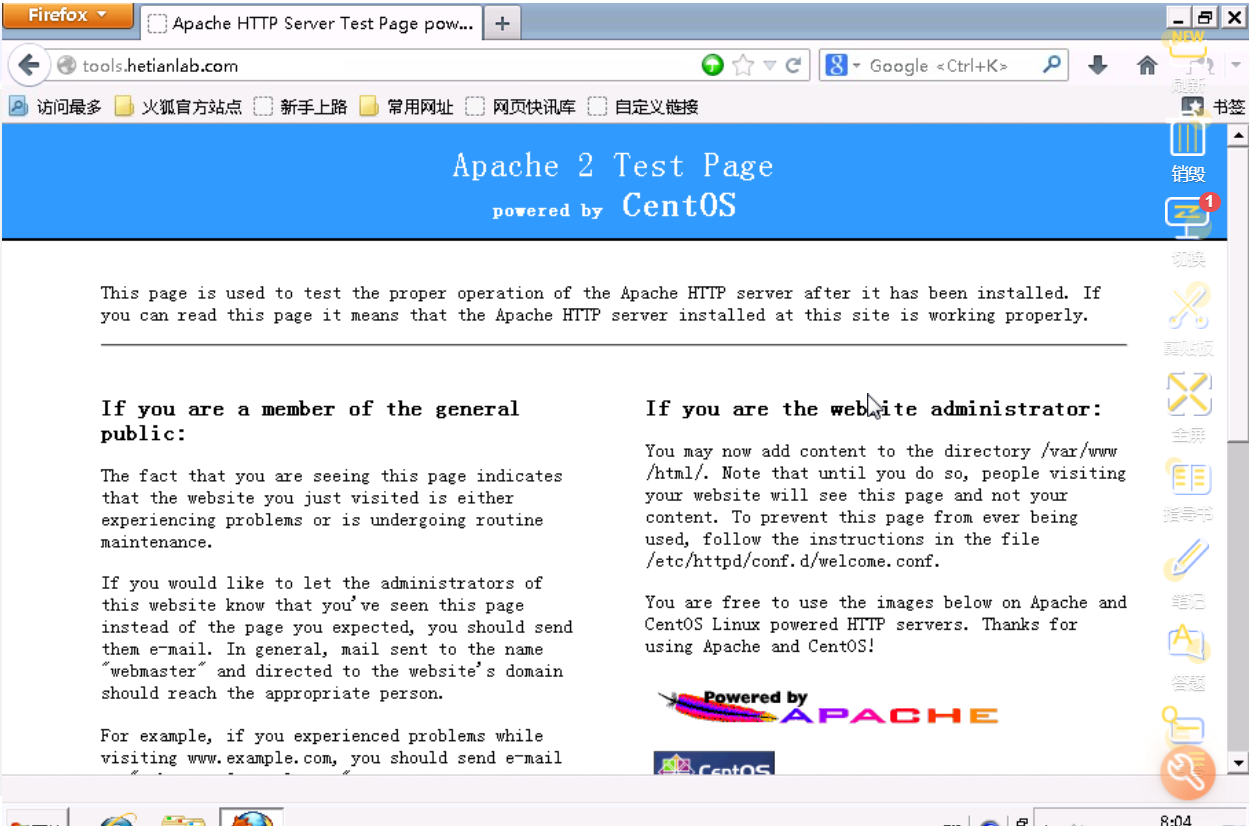Click the orange wrench floating button
Image resolution: width=1249 pixels, height=826 pixels.
(1188, 772)
